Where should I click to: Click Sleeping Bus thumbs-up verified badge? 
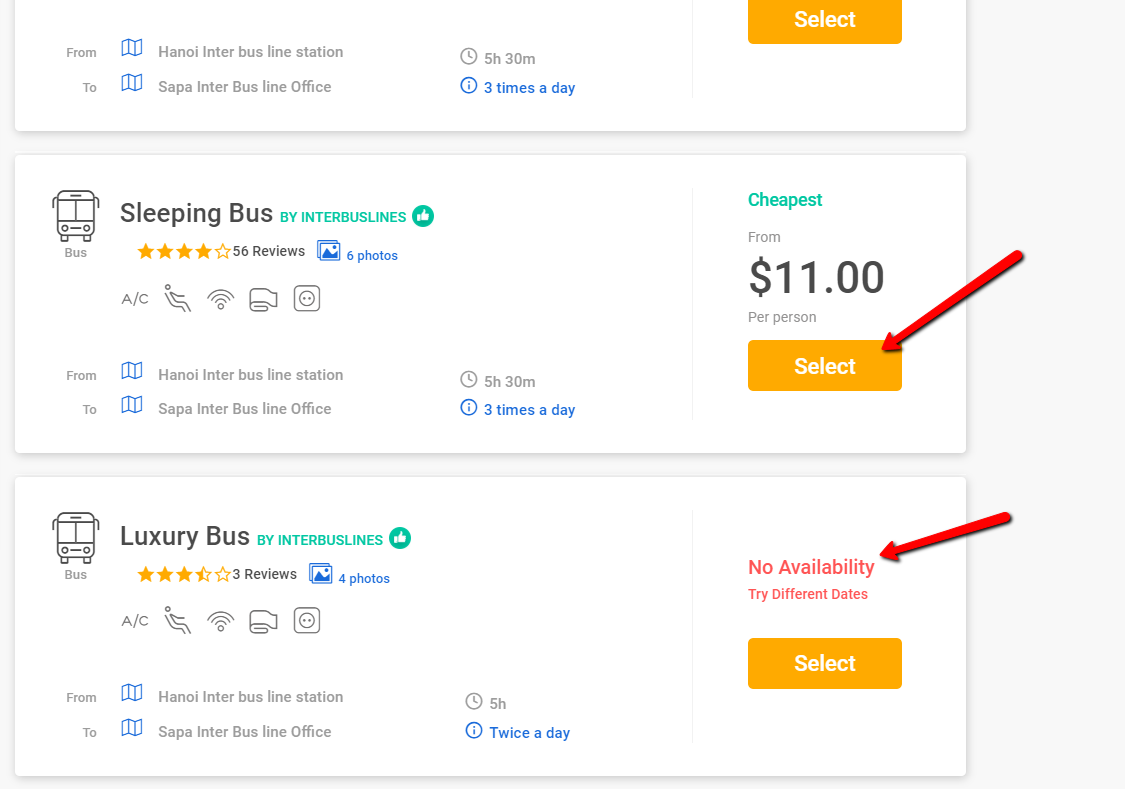coord(423,215)
